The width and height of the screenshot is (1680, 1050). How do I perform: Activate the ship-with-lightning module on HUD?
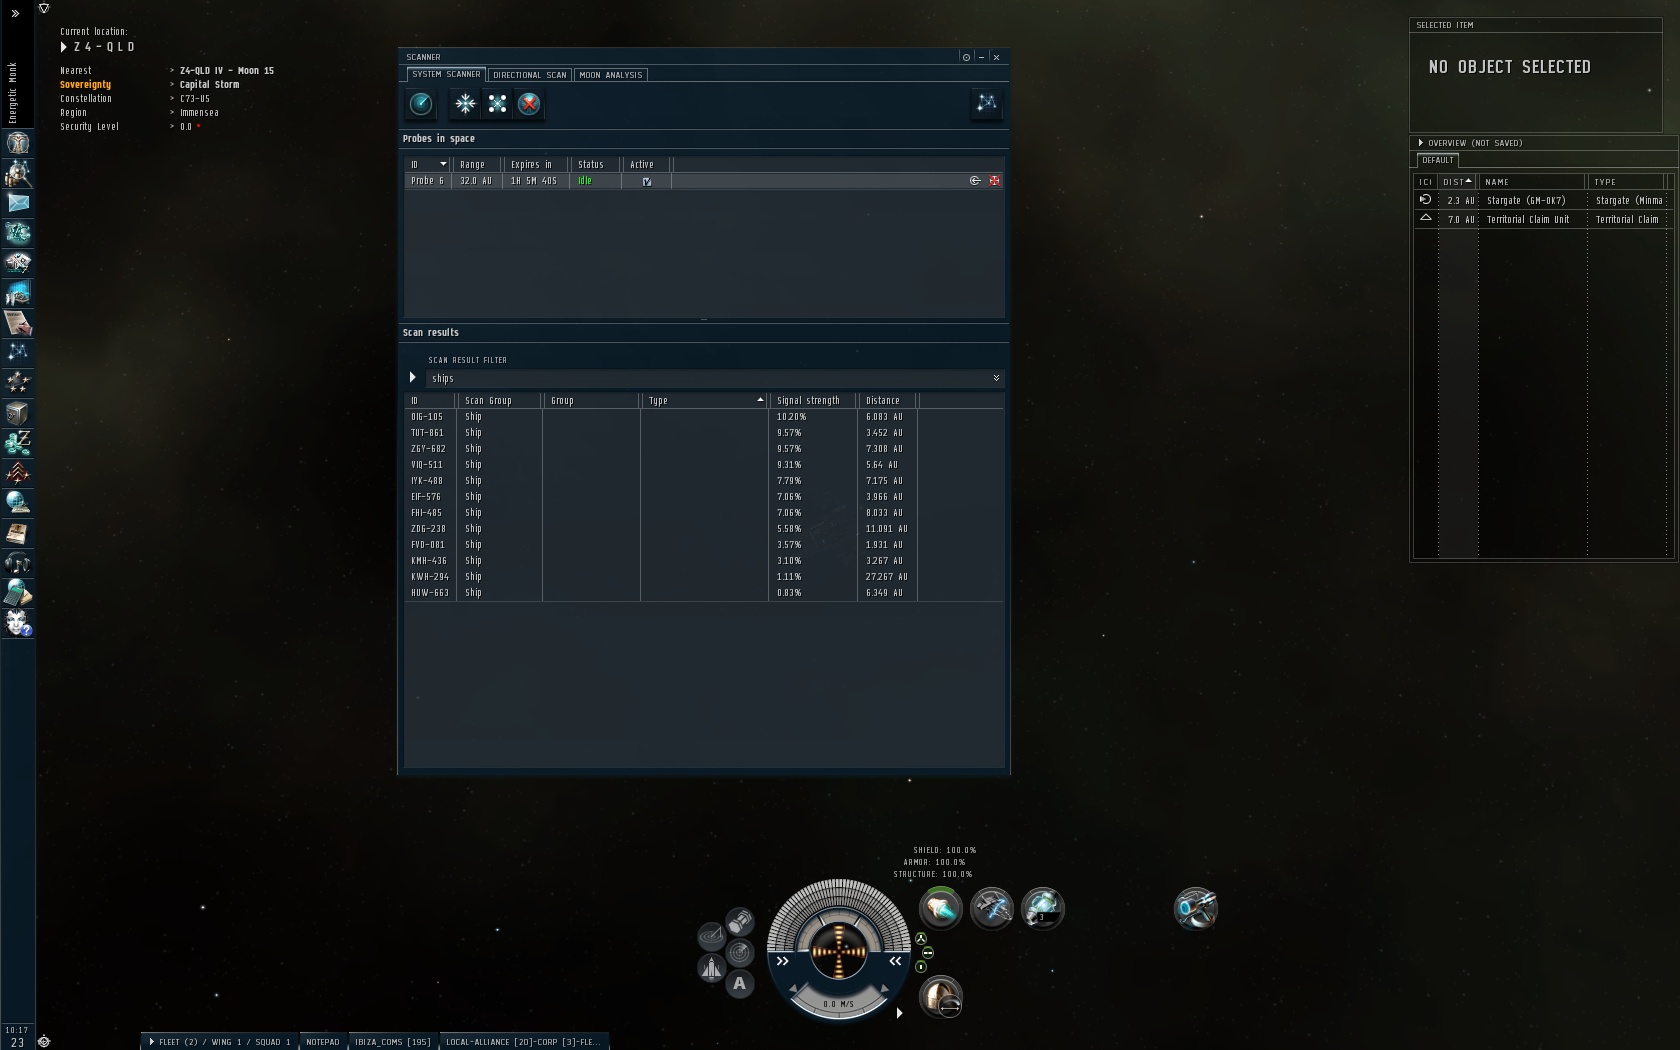[992, 908]
